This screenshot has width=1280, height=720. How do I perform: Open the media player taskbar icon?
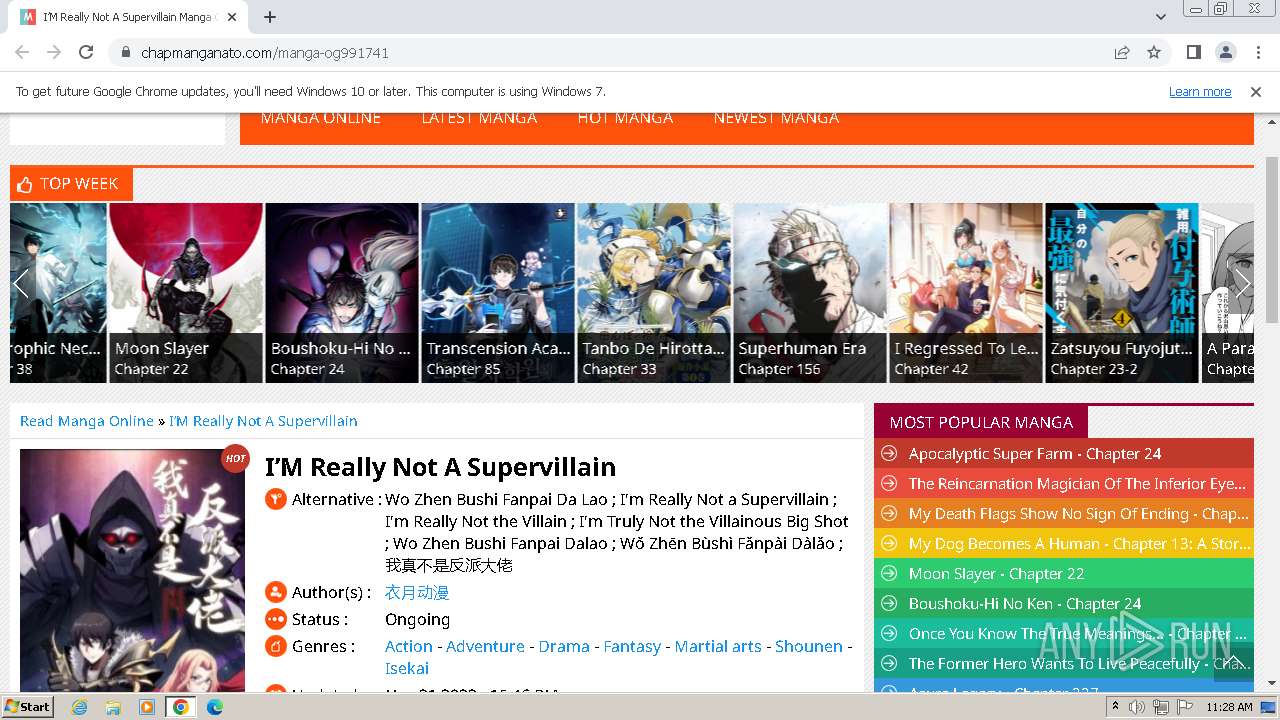tap(147, 707)
